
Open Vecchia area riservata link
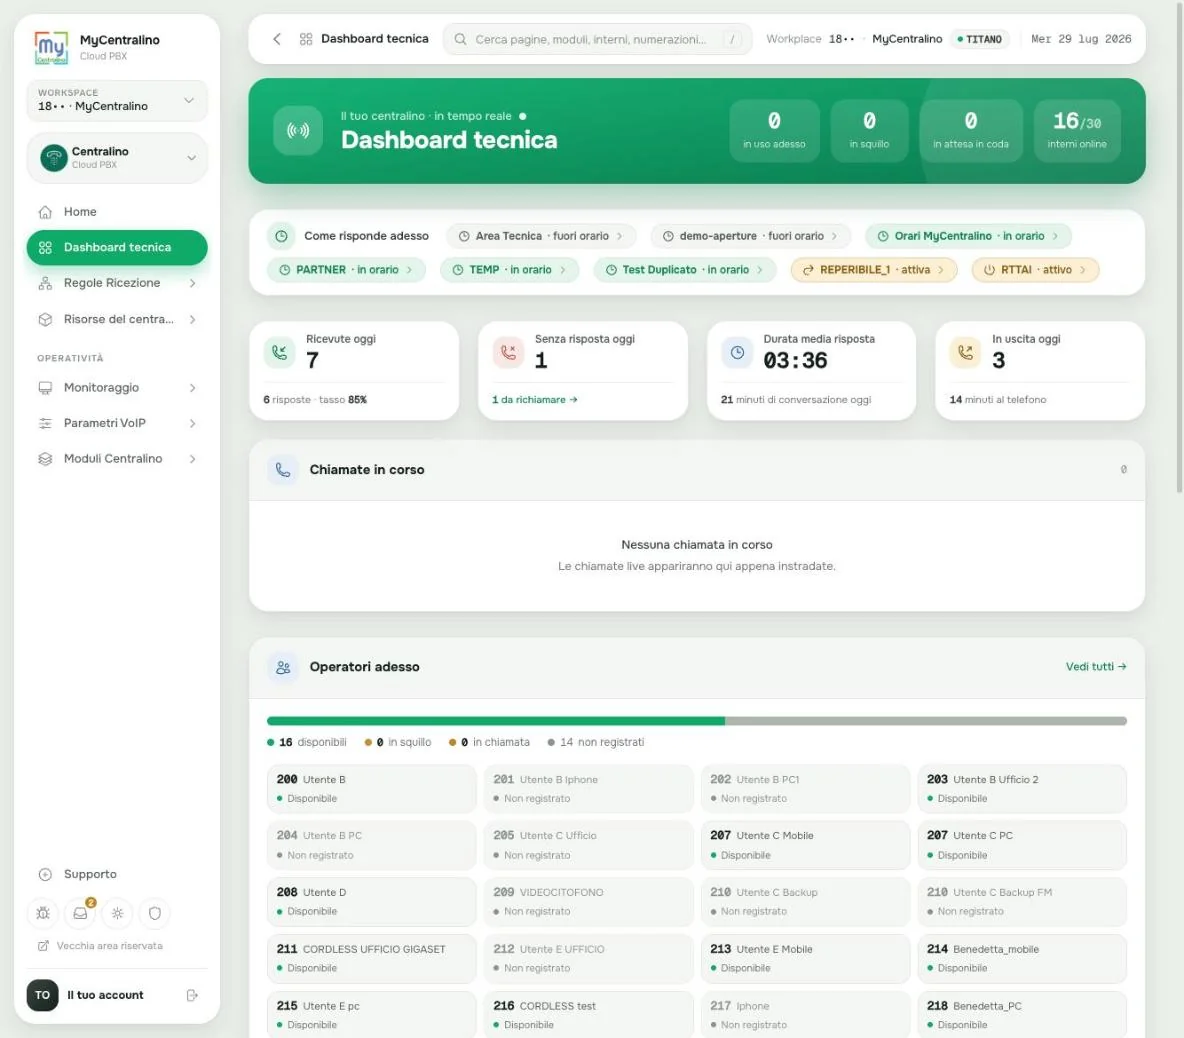click(100, 947)
